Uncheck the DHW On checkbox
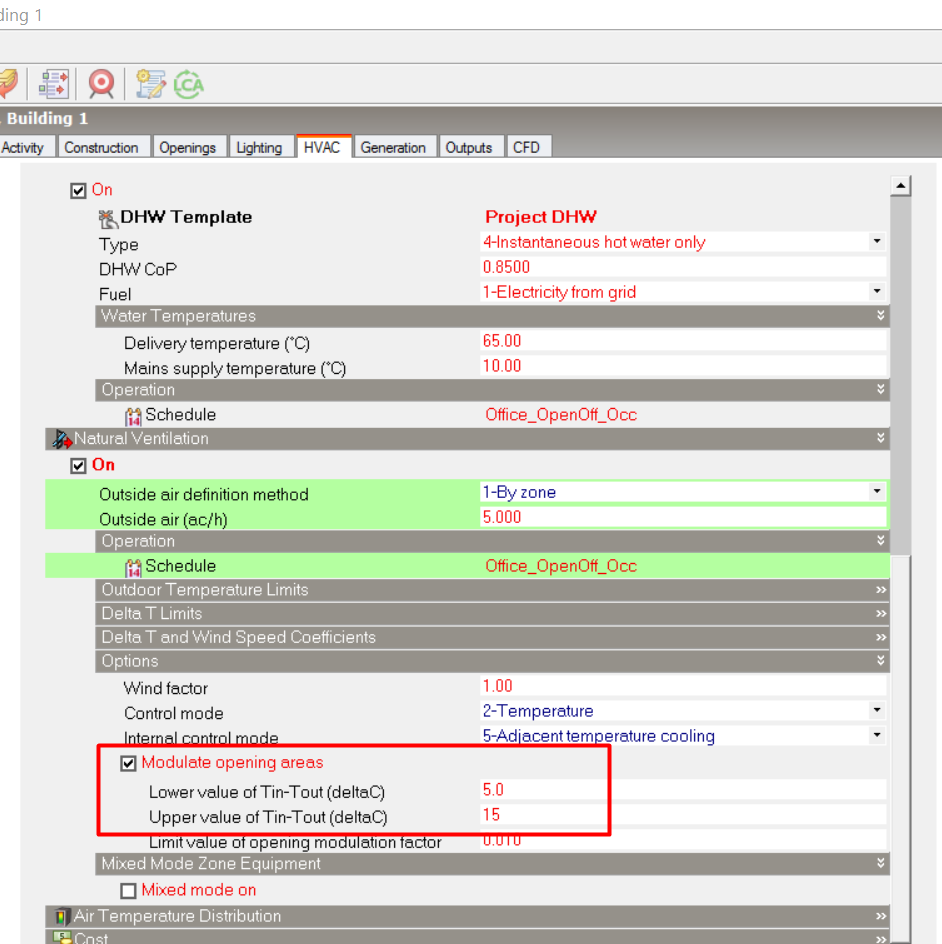The width and height of the screenshot is (942, 944). pos(78,191)
